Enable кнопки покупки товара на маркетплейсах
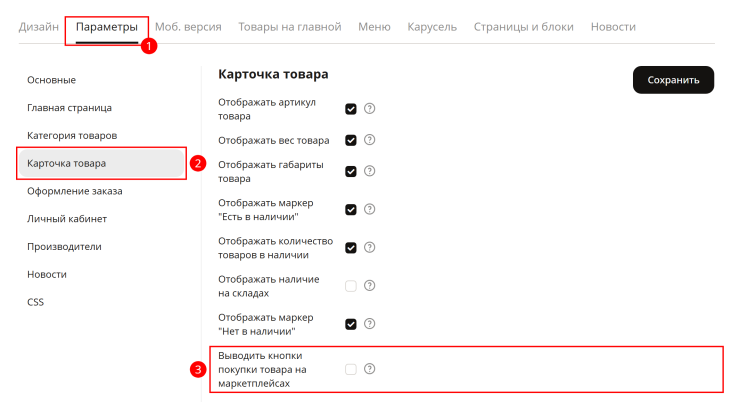 tap(351, 369)
